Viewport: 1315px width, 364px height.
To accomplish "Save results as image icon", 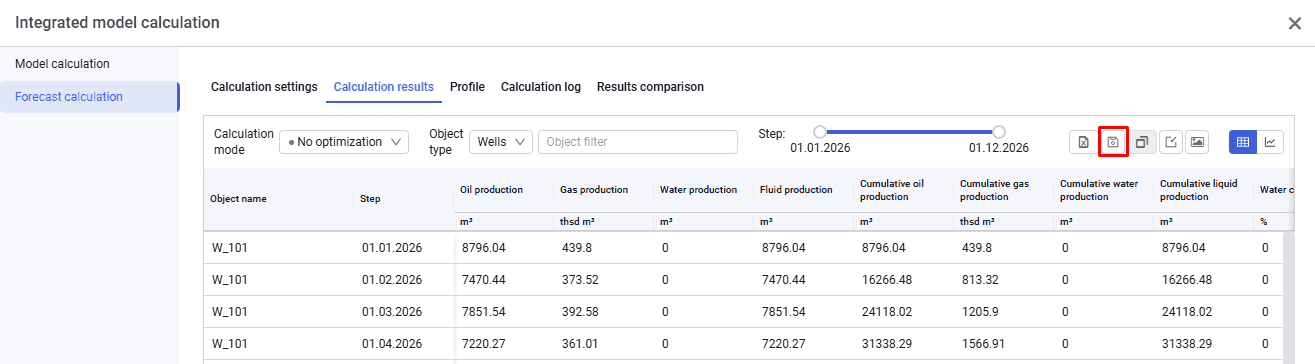I will click(1196, 142).
